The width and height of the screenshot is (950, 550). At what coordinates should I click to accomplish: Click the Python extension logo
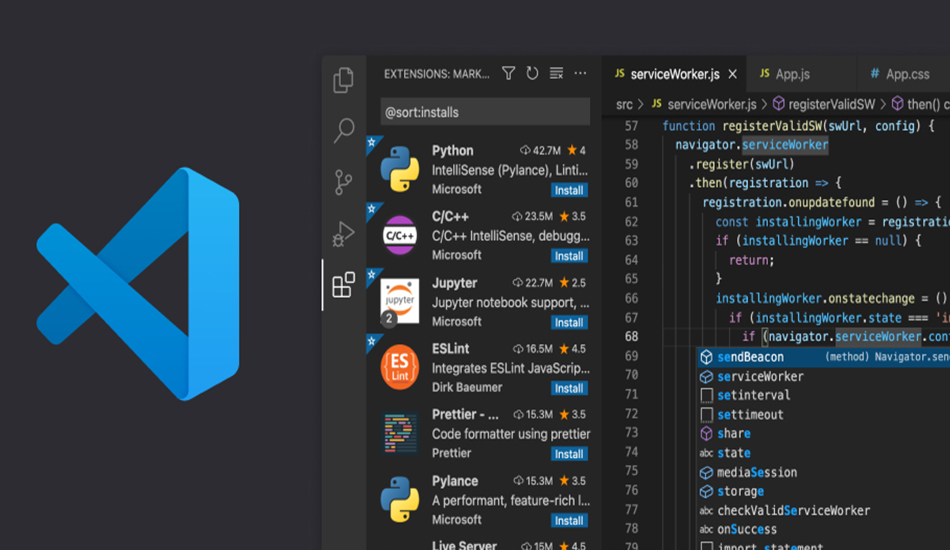[x=400, y=169]
